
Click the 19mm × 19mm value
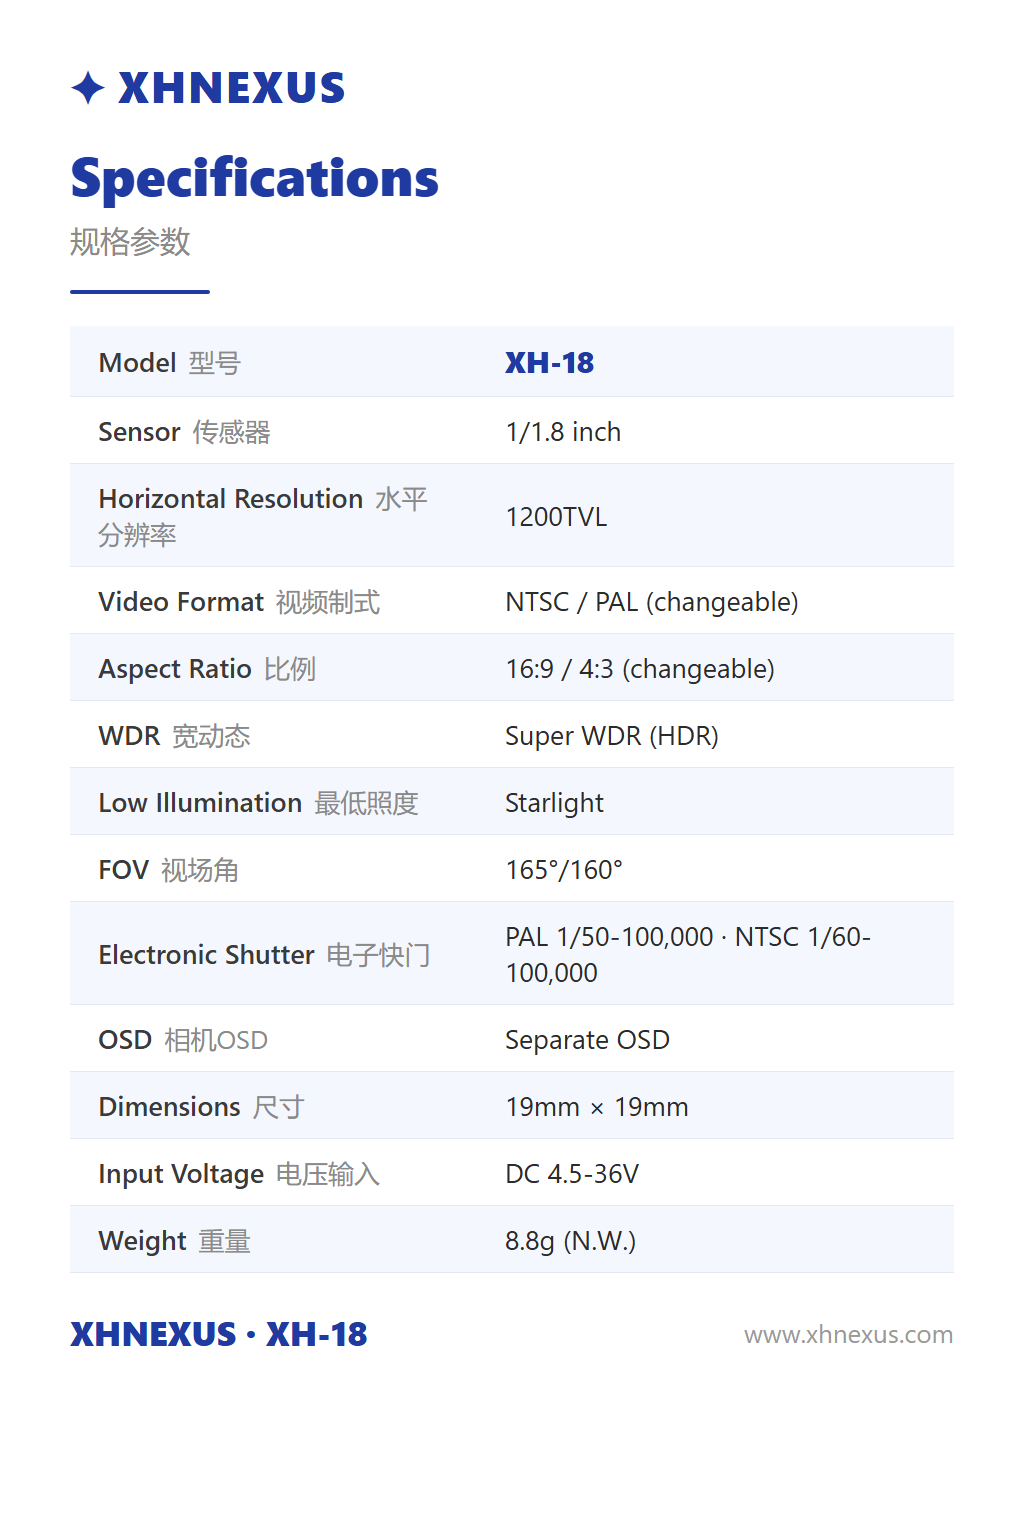tap(597, 1107)
